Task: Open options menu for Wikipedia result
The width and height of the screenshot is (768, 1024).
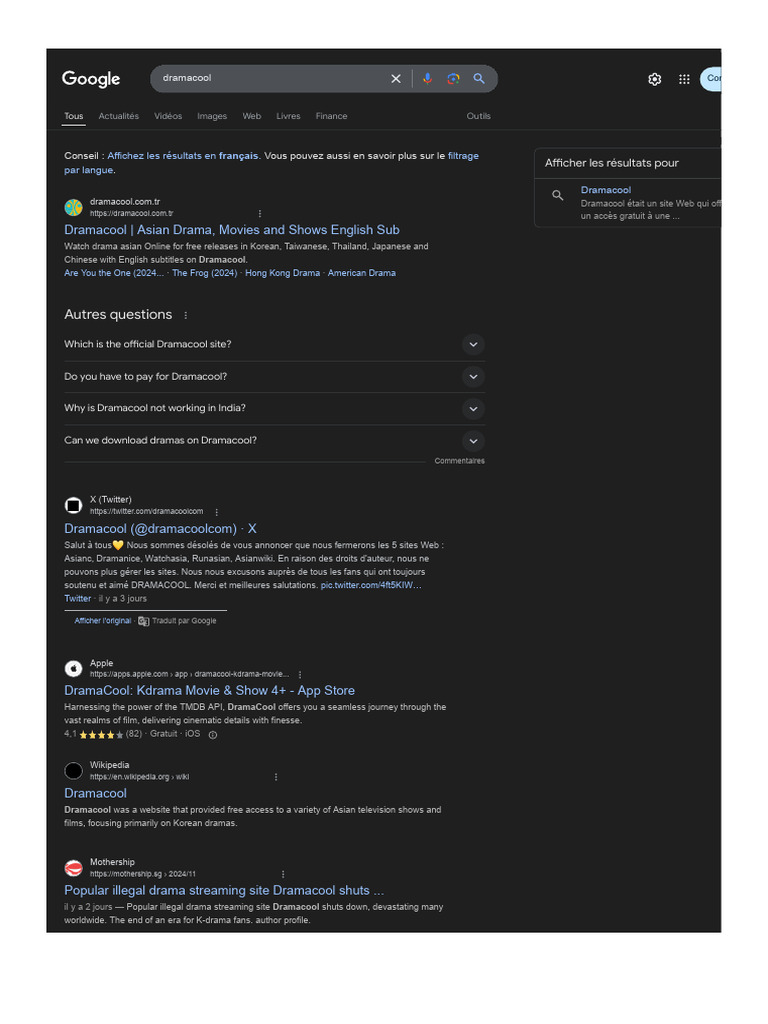Action: pyautogui.click(x=276, y=777)
